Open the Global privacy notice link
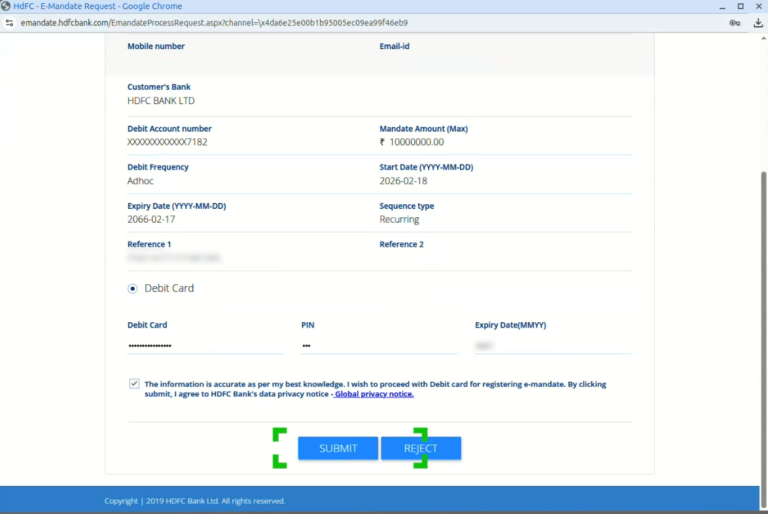Image resolution: width=768 pixels, height=514 pixels. [x=374, y=394]
